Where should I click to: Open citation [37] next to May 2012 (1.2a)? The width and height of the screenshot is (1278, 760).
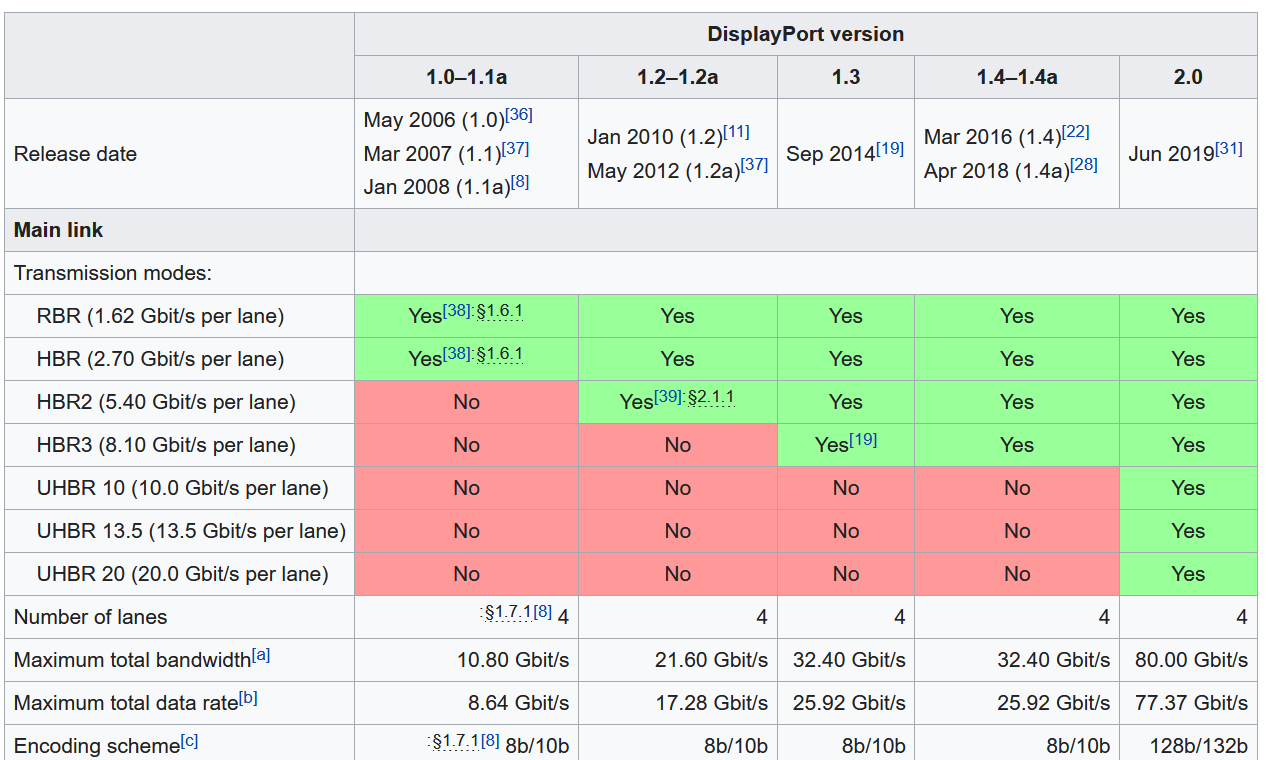pos(754,165)
